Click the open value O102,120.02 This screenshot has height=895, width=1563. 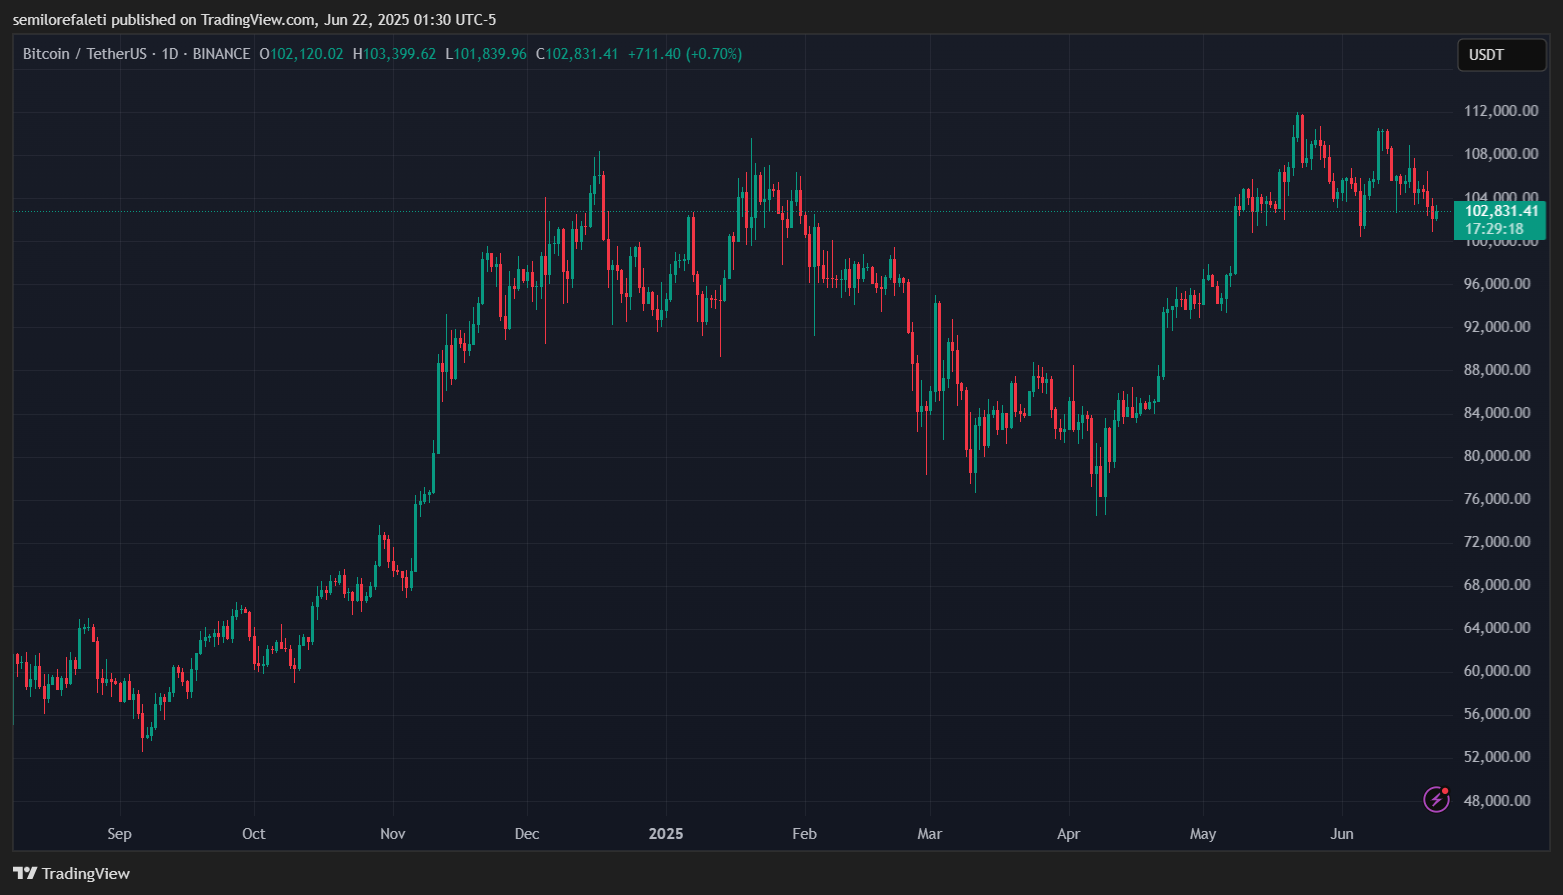click(301, 54)
